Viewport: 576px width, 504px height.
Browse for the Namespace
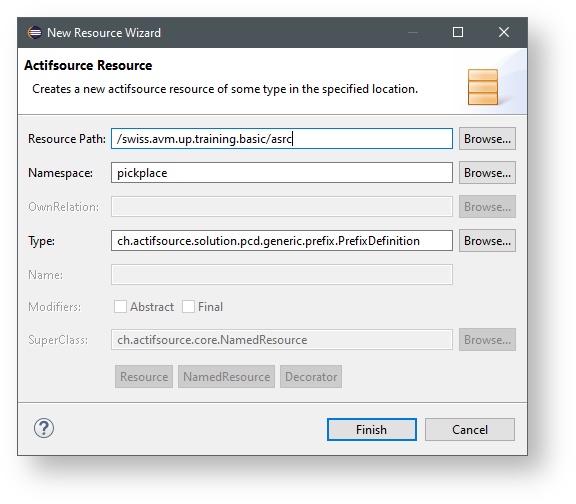[x=487, y=173]
